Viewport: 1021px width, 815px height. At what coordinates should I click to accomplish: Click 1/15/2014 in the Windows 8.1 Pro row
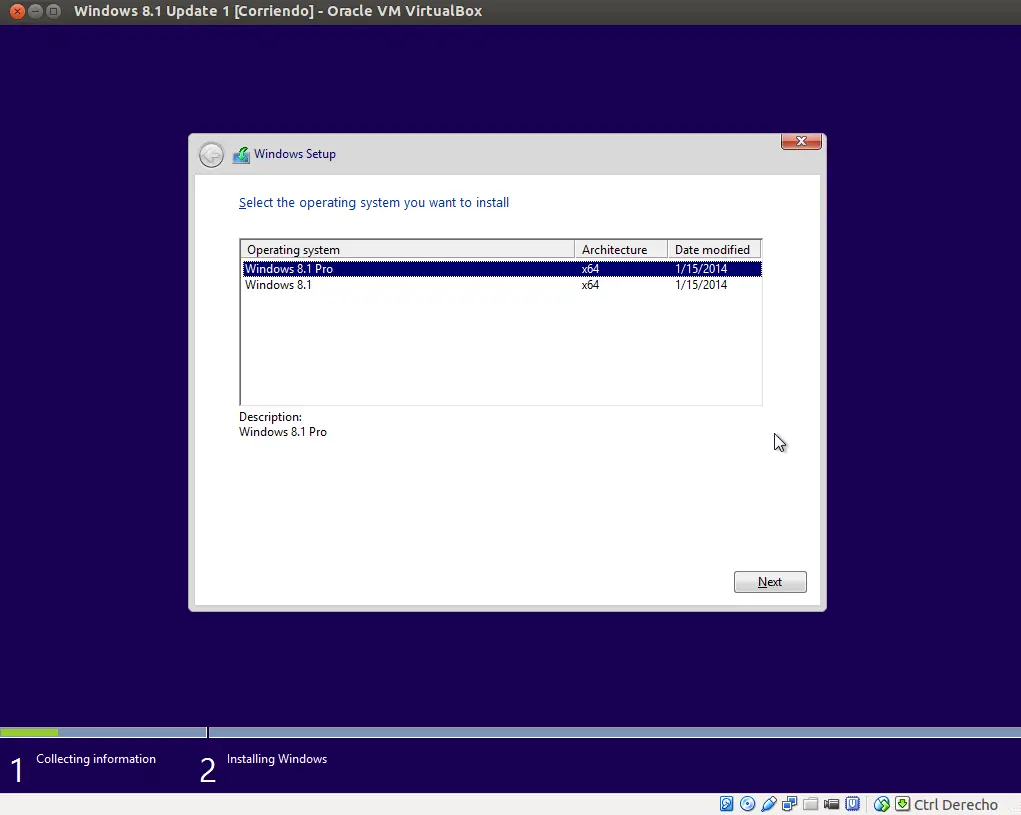point(701,269)
